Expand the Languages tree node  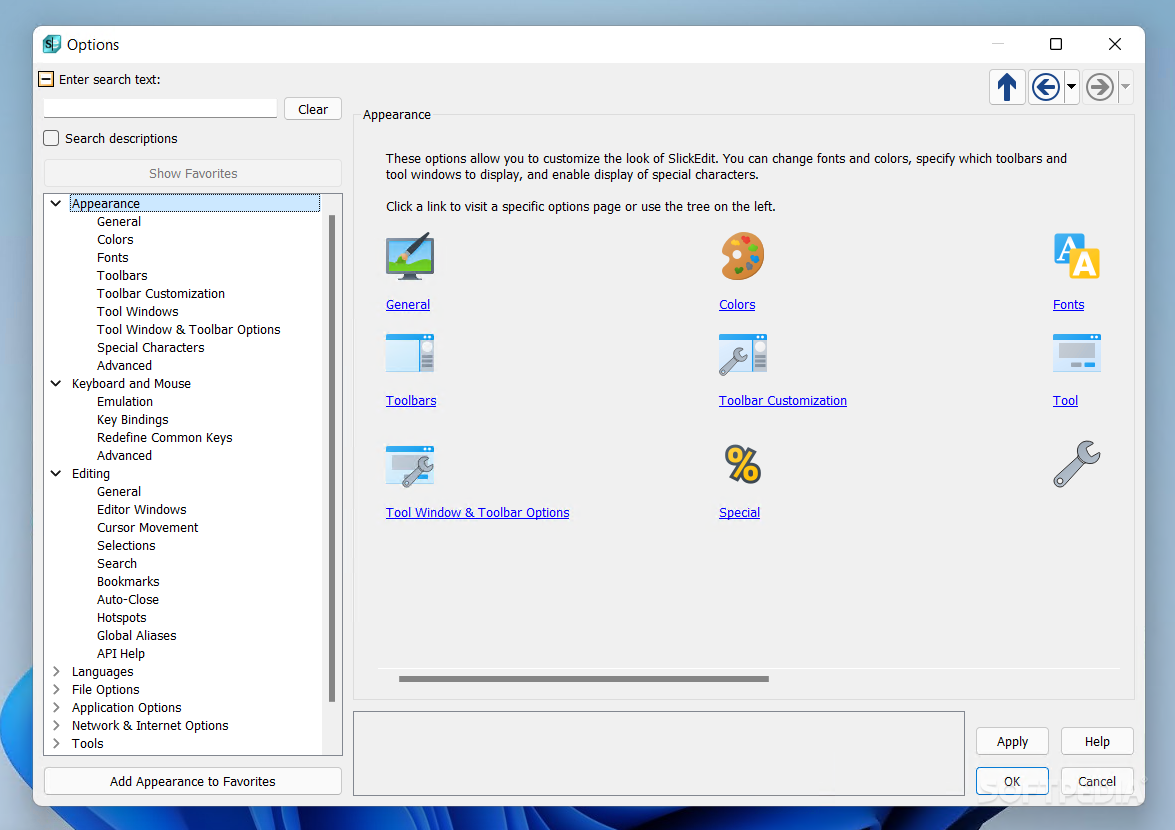(56, 671)
